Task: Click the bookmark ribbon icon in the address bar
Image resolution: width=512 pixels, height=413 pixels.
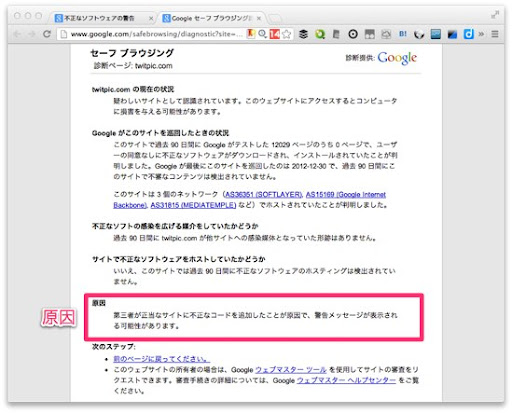Action: tap(251, 34)
